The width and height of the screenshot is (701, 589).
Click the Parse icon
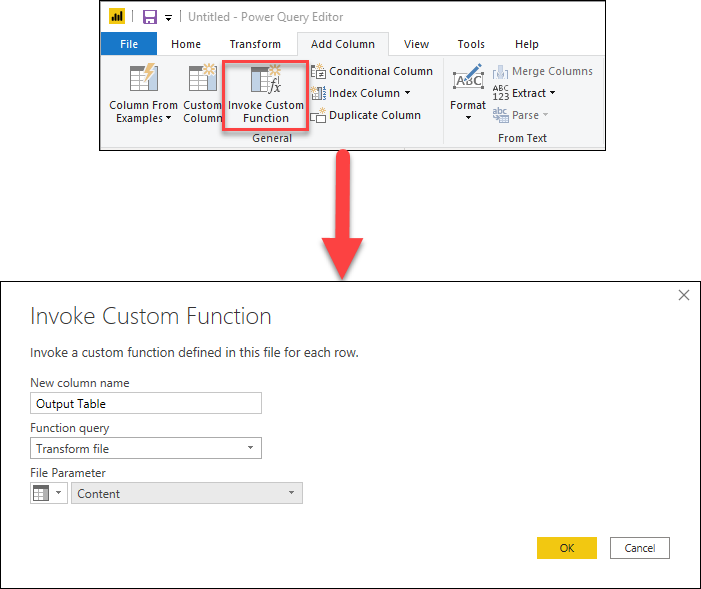[x=501, y=115]
